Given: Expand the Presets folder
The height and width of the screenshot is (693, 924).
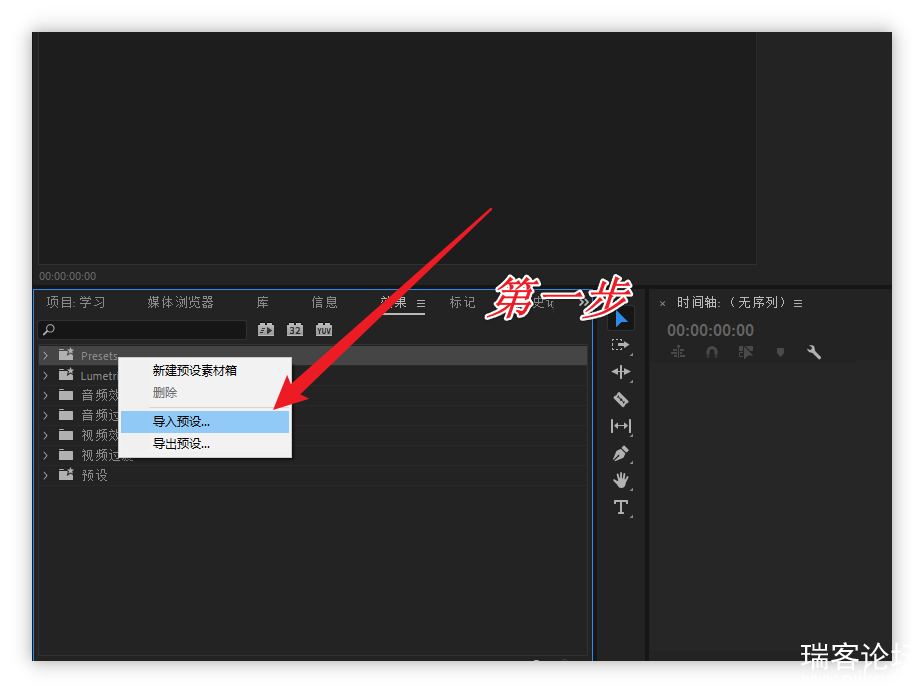Looking at the screenshot, I should click(45, 355).
